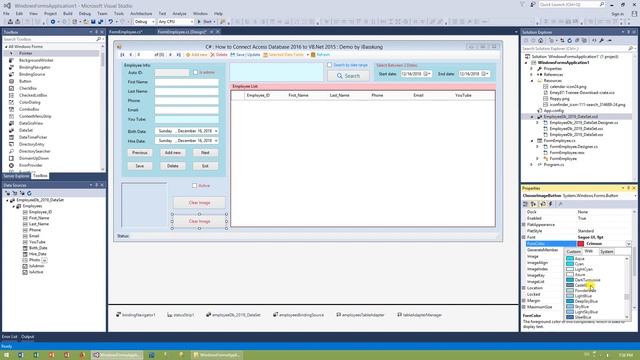Click the navigator Move Last icon

178,55
